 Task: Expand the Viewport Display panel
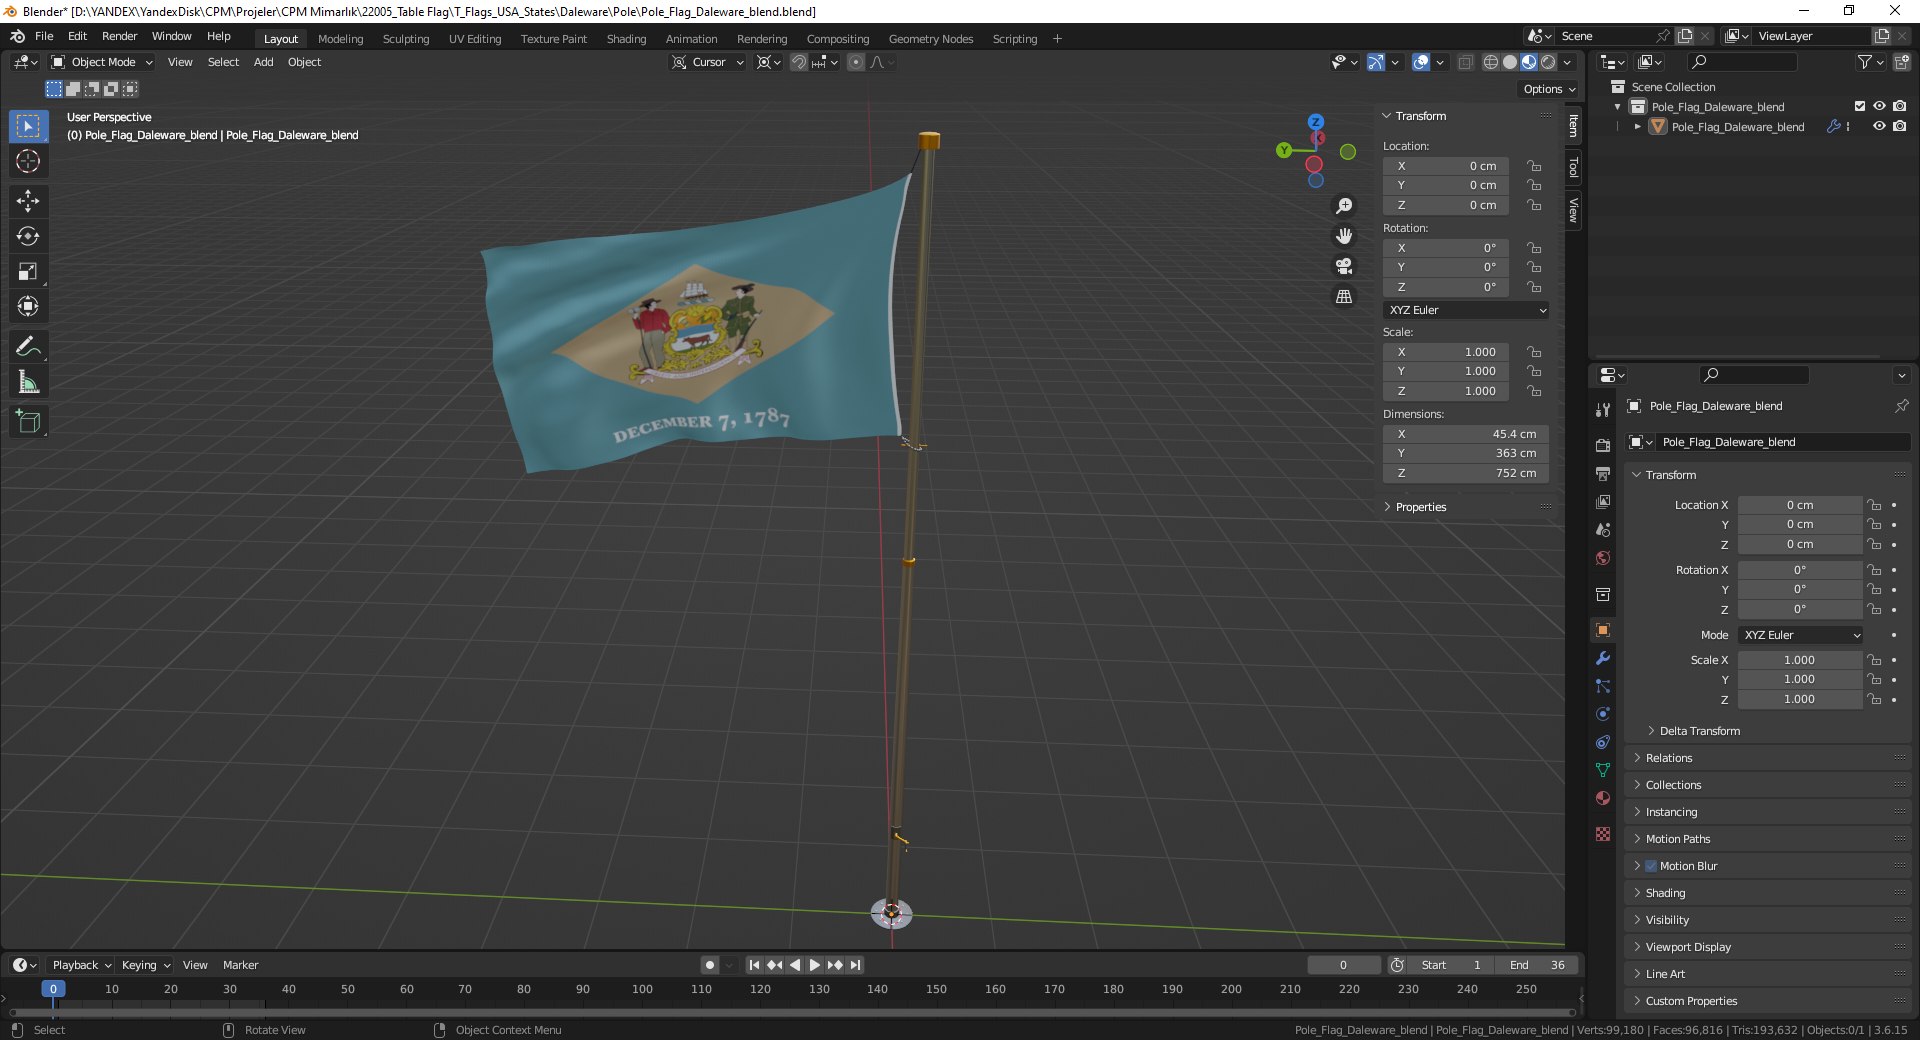(1768, 947)
